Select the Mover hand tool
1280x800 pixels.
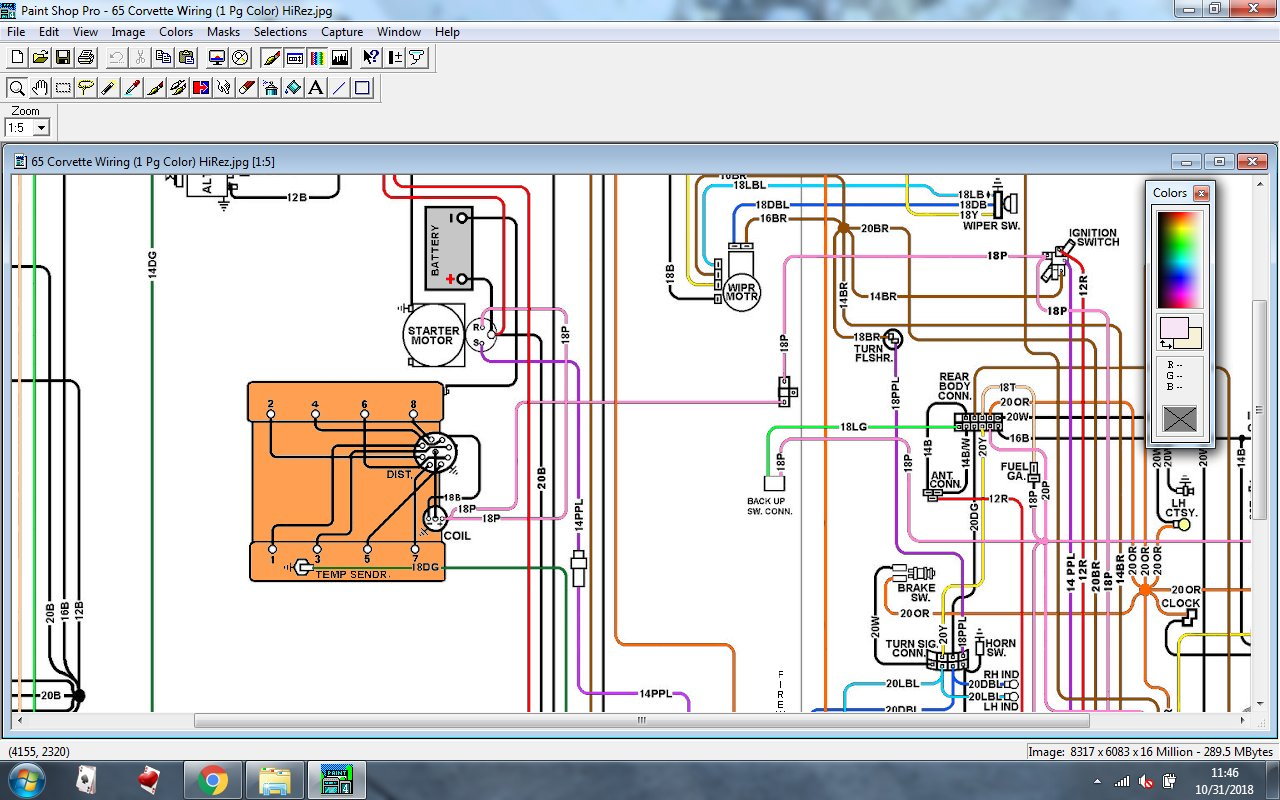pos(40,88)
